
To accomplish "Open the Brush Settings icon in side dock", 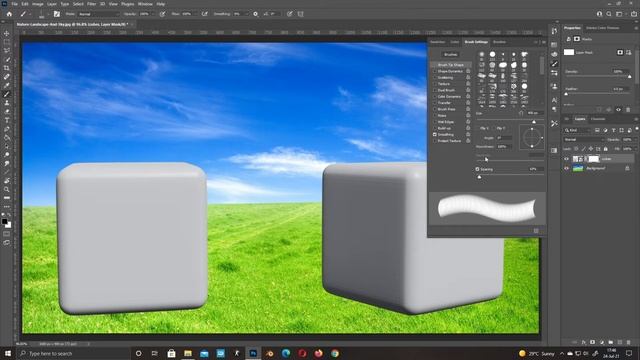I will (x=554, y=64).
